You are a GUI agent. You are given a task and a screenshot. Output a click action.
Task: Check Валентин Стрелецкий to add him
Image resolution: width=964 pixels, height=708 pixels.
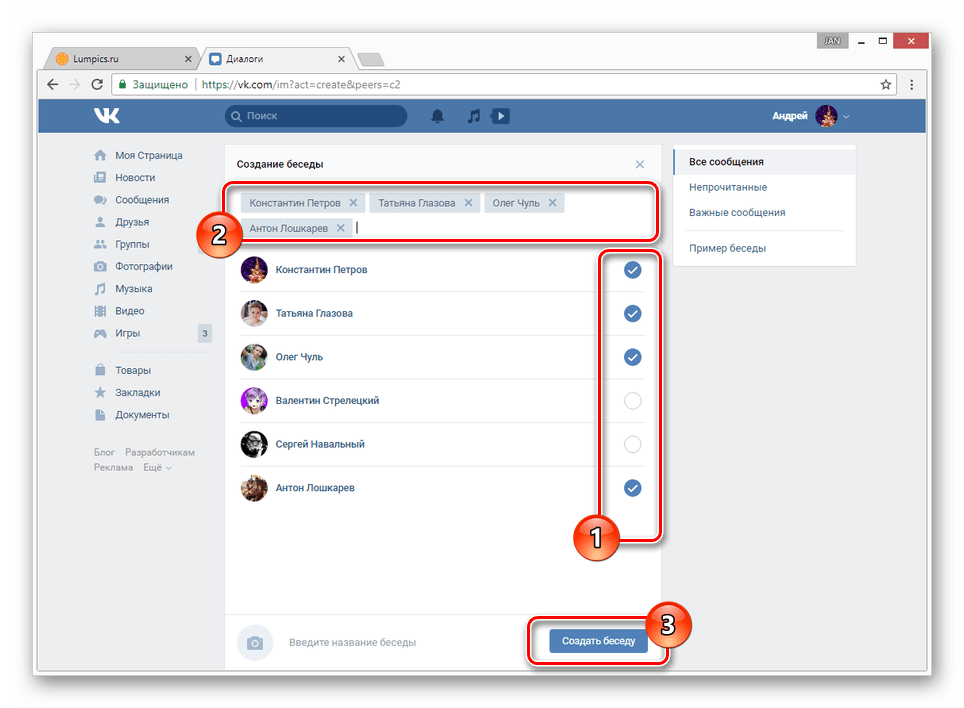[633, 401]
